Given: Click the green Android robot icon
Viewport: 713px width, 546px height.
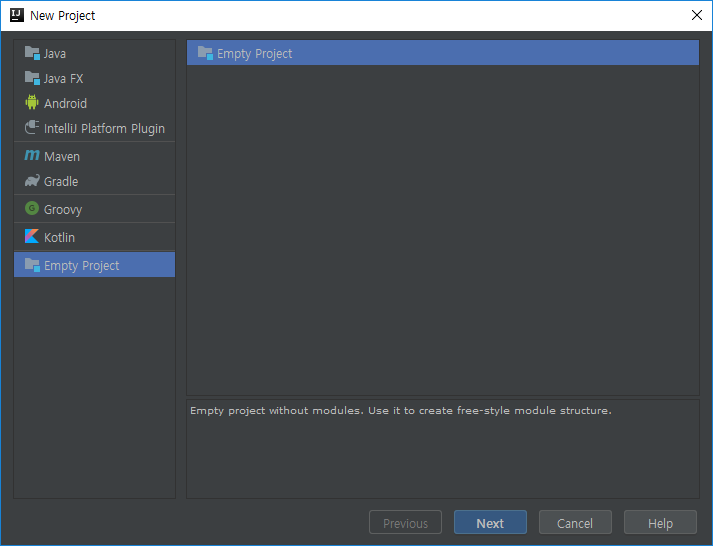Looking at the screenshot, I should (32, 103).
